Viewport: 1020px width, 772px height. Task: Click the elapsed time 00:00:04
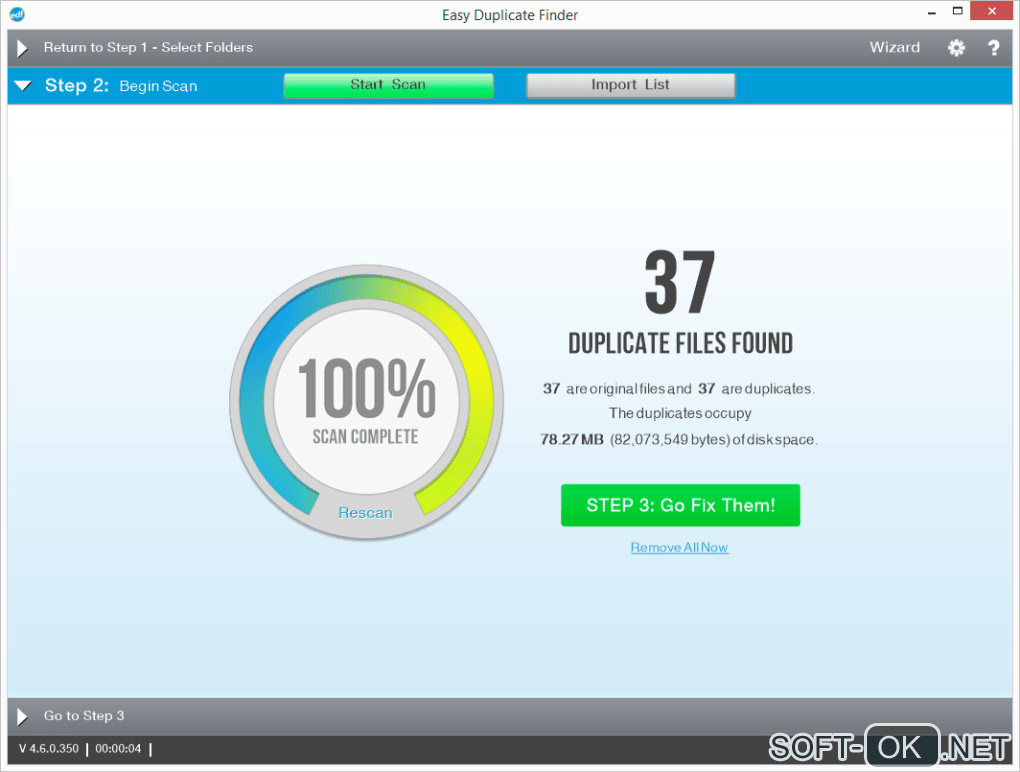tap(118, 749)
